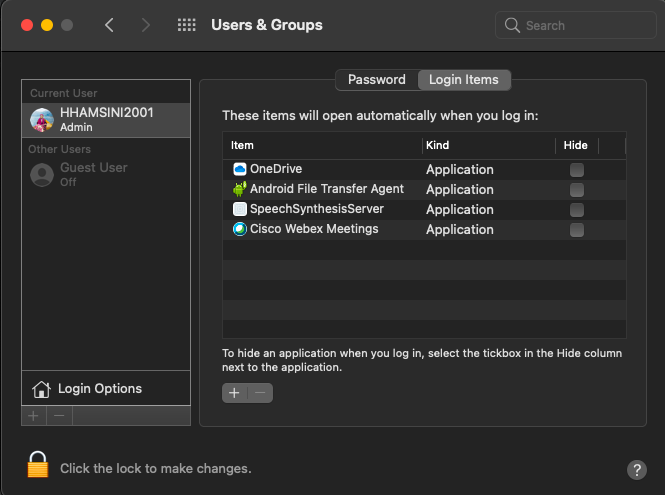Click the Android File Transfer Agent icon
The width and height of the screenshot is (665, 495).
239,189
